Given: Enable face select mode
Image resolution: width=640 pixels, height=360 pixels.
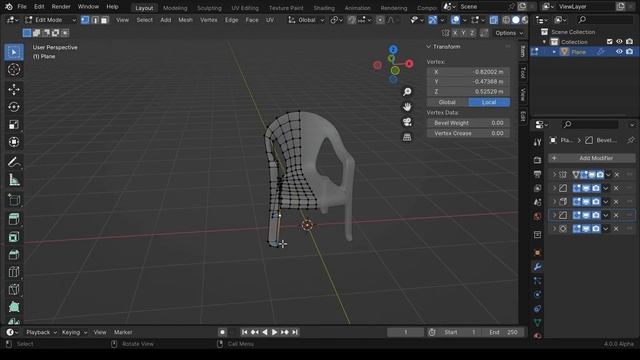Looking at the screenshot, I should (x=104, y=20).
